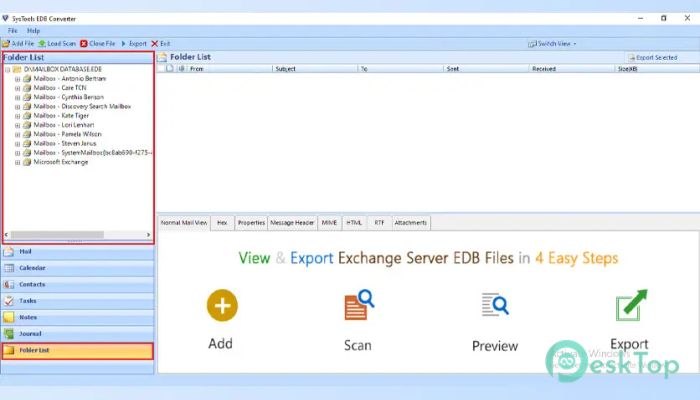Click the Mail envelope icon in sidebar

[x=9, y=252]
